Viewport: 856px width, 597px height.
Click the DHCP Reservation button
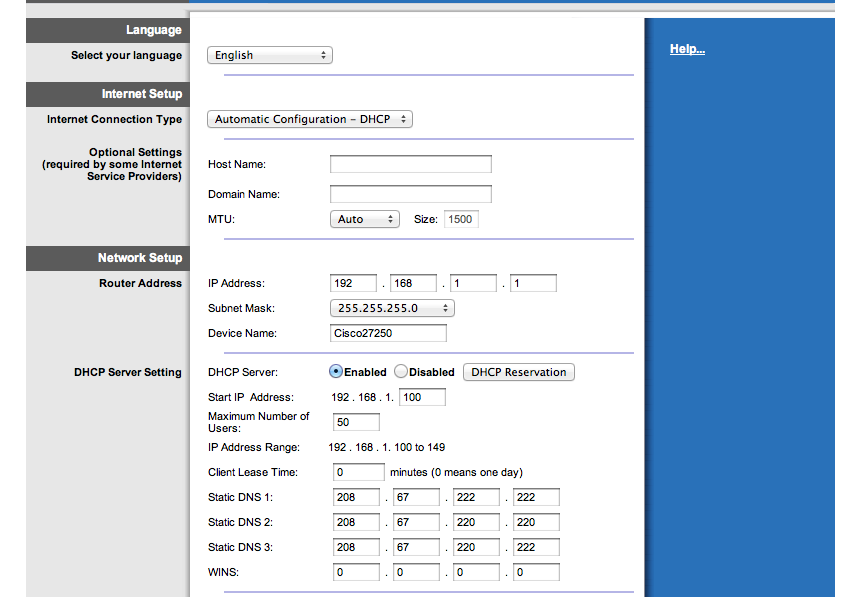519,372
